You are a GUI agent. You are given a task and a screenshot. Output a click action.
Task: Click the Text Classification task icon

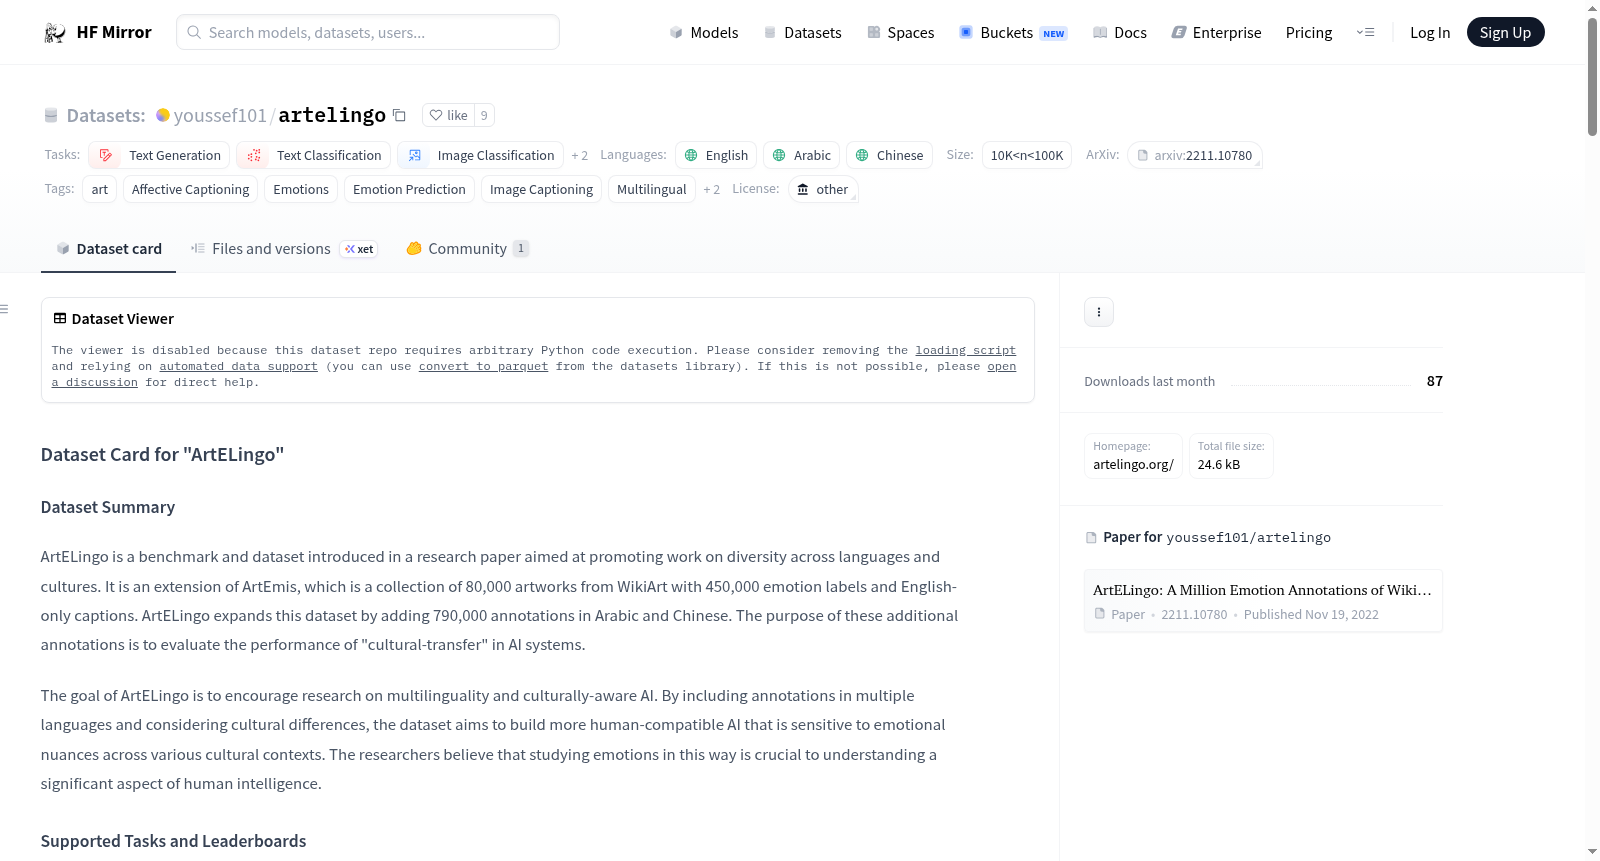click(254, 155)
